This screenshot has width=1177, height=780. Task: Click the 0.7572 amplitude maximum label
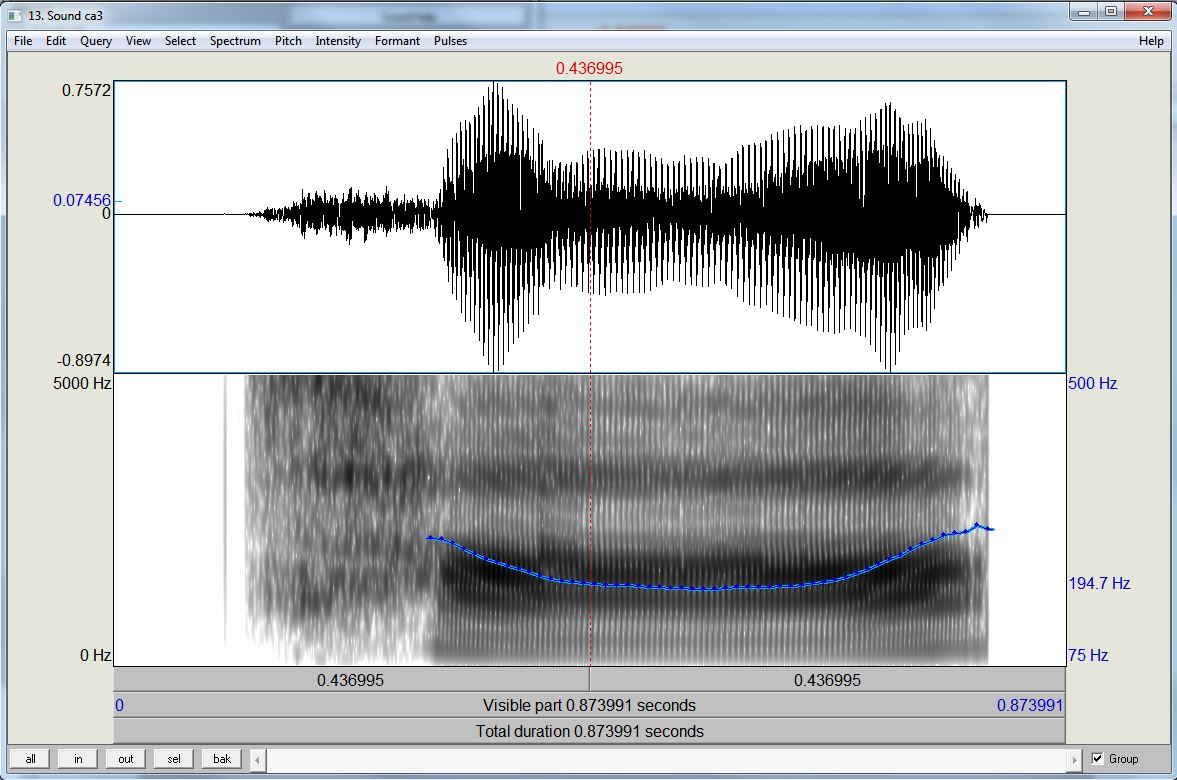pos(86,90)
